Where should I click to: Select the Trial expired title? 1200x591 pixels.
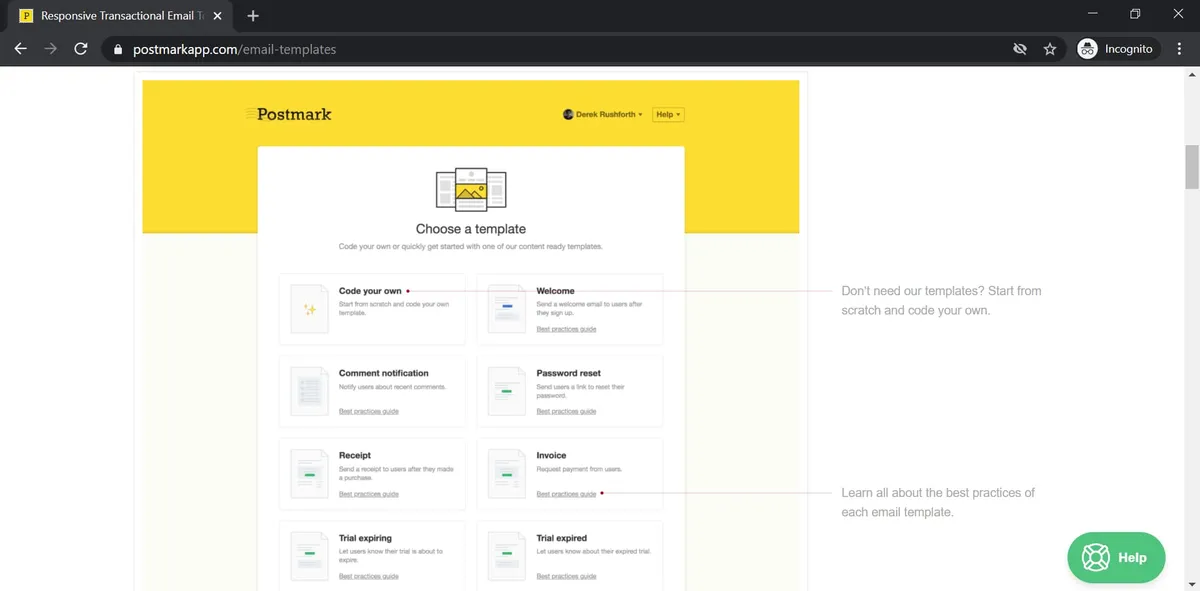[x=561, y=538]
